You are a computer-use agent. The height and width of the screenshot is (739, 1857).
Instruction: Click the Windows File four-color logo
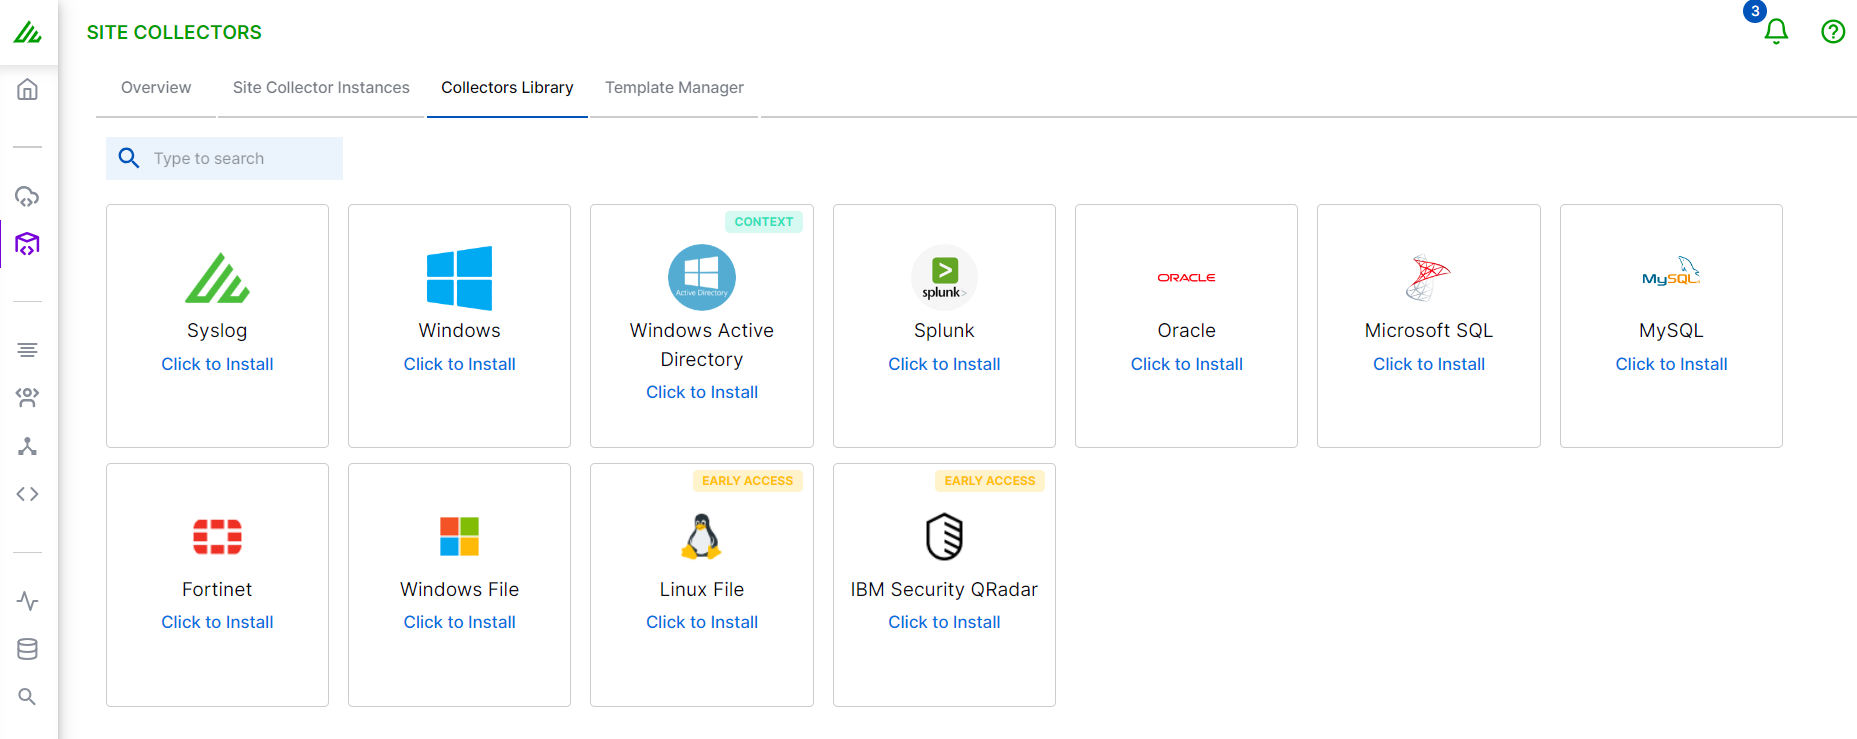pyautogui.click(x=459, y=536)
